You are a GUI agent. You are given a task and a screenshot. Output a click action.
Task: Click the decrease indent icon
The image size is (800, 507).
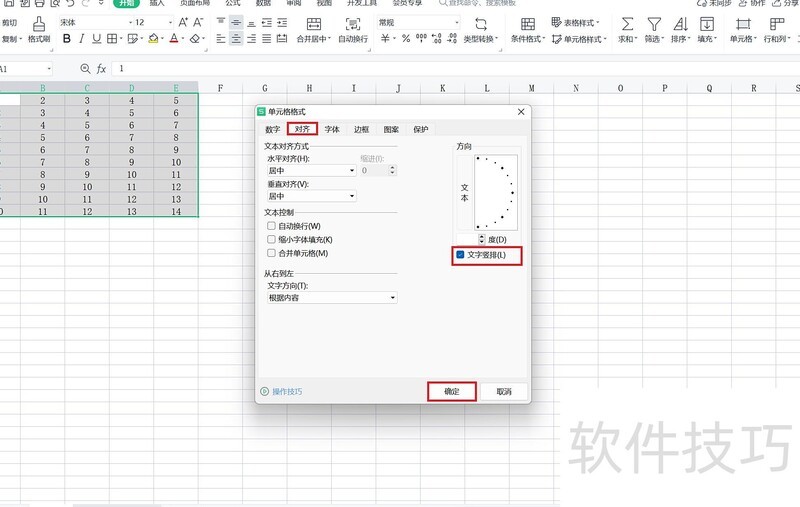(x=266, y=22)
